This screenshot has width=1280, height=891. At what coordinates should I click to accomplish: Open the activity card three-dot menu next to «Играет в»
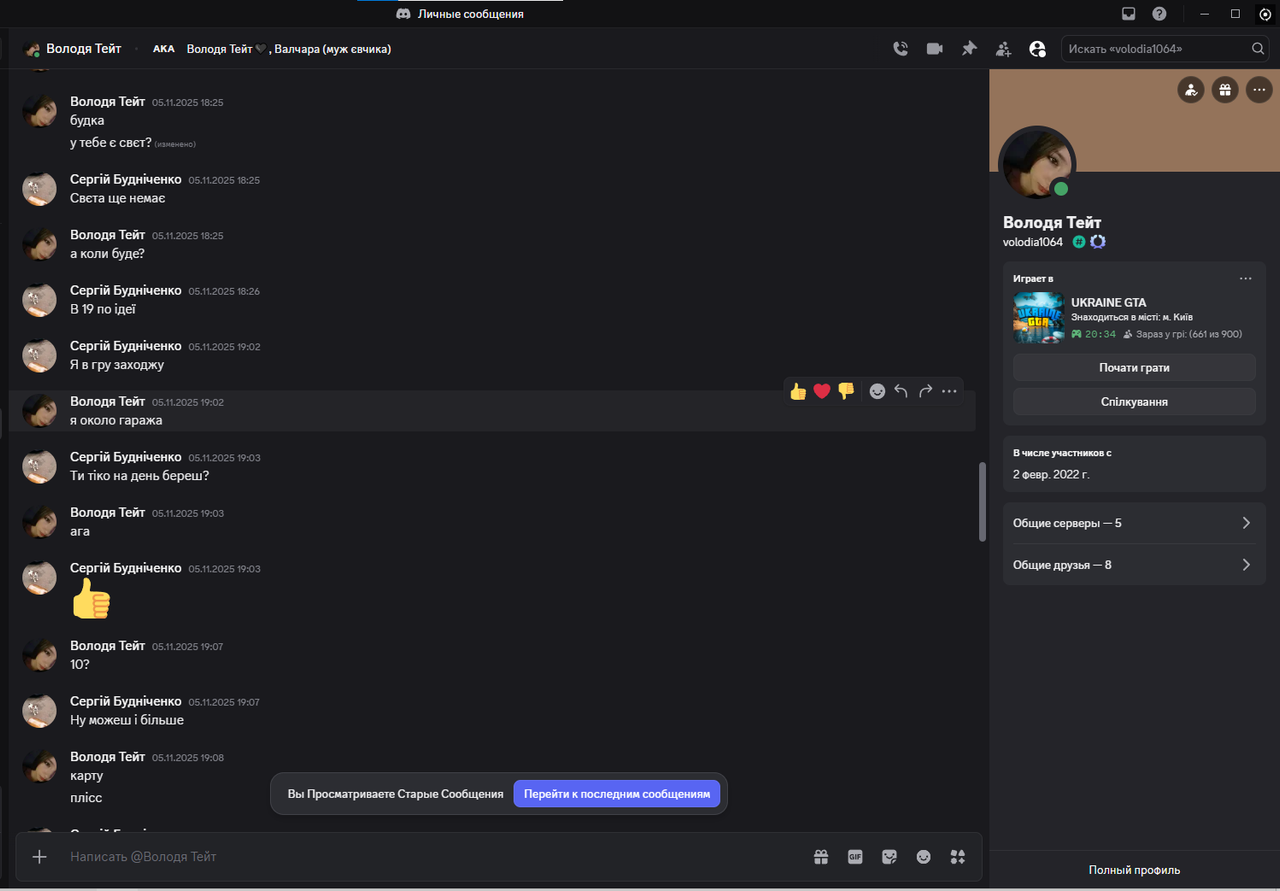tap(1245, 278)
